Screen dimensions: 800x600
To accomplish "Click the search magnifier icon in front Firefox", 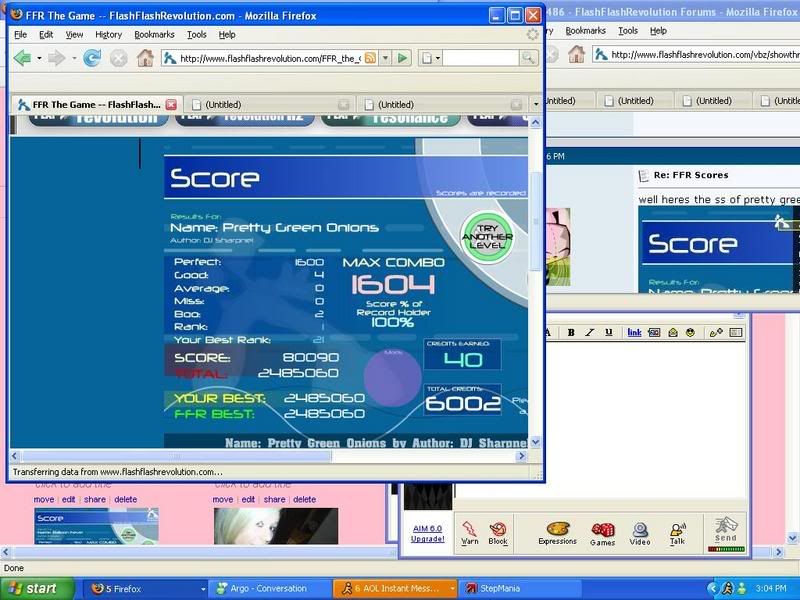I will point(528,58).
